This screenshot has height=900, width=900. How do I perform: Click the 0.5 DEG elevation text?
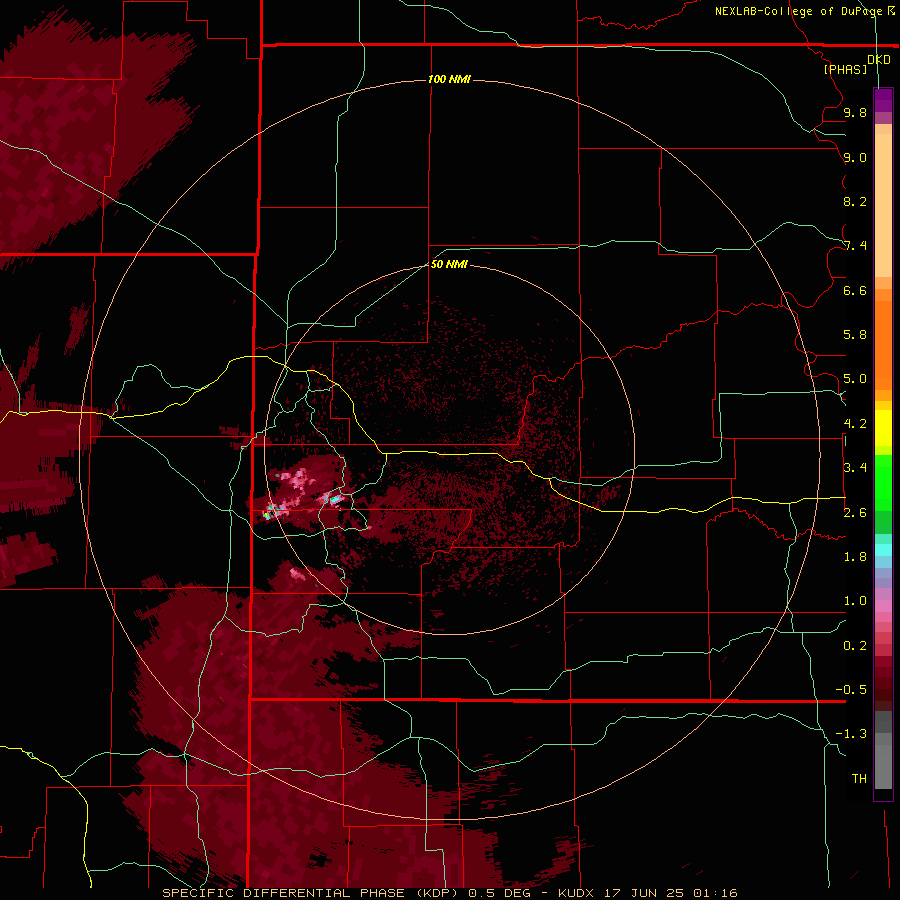tap(500, 893)
